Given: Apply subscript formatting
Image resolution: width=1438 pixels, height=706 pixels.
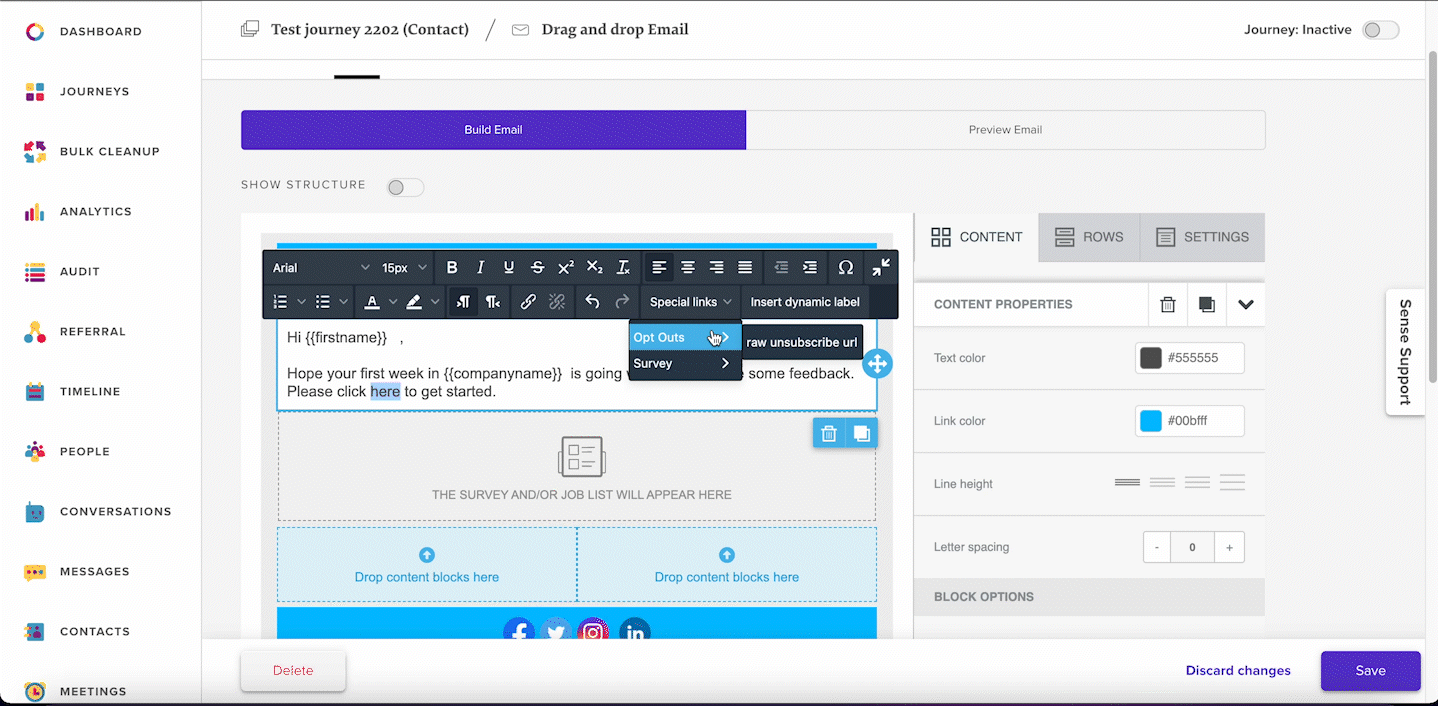Looking at the screenshot, I should pos(594,268).
